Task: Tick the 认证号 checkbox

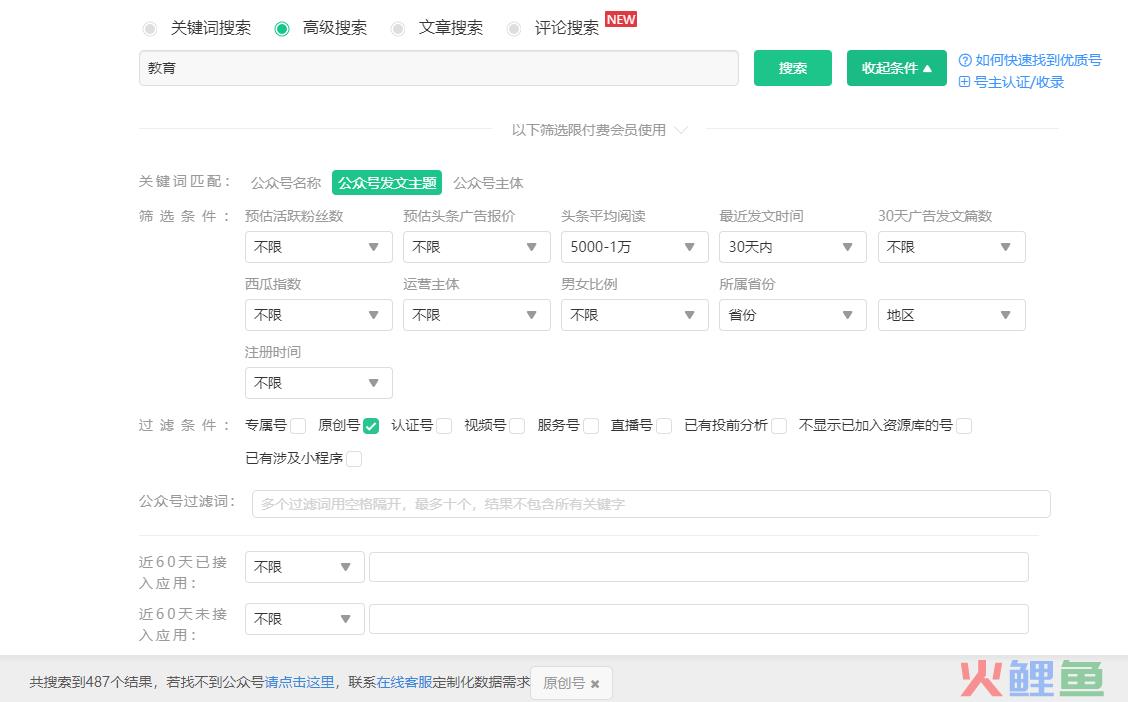Action: 445,426
